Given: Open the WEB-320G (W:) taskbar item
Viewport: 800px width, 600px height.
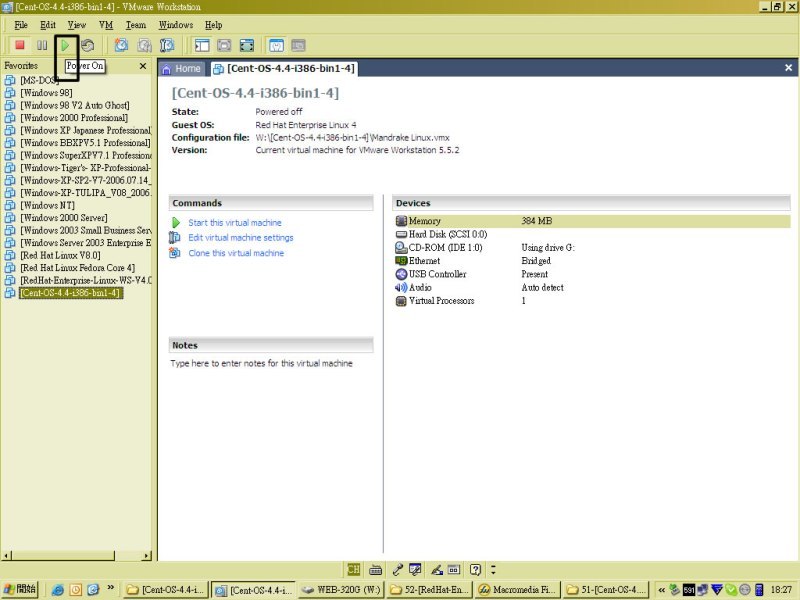Looking at the screenshot, I should pos(341,590).
